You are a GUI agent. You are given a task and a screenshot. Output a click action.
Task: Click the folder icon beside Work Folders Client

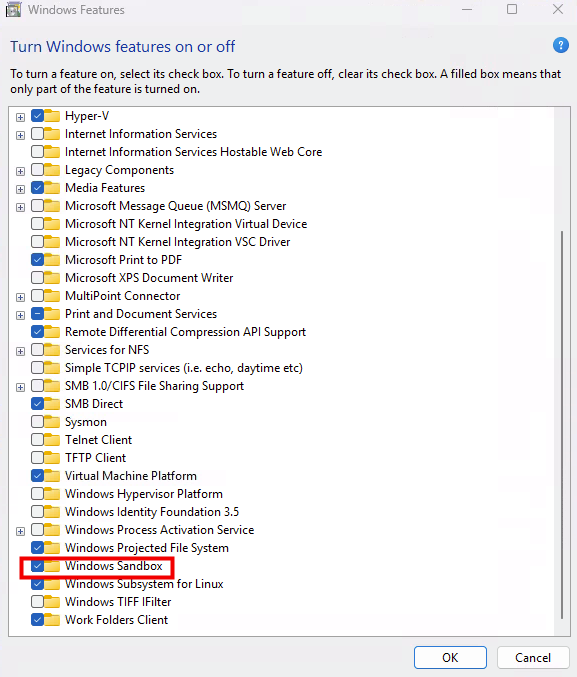pyautogui.click(x=52, y=620)
